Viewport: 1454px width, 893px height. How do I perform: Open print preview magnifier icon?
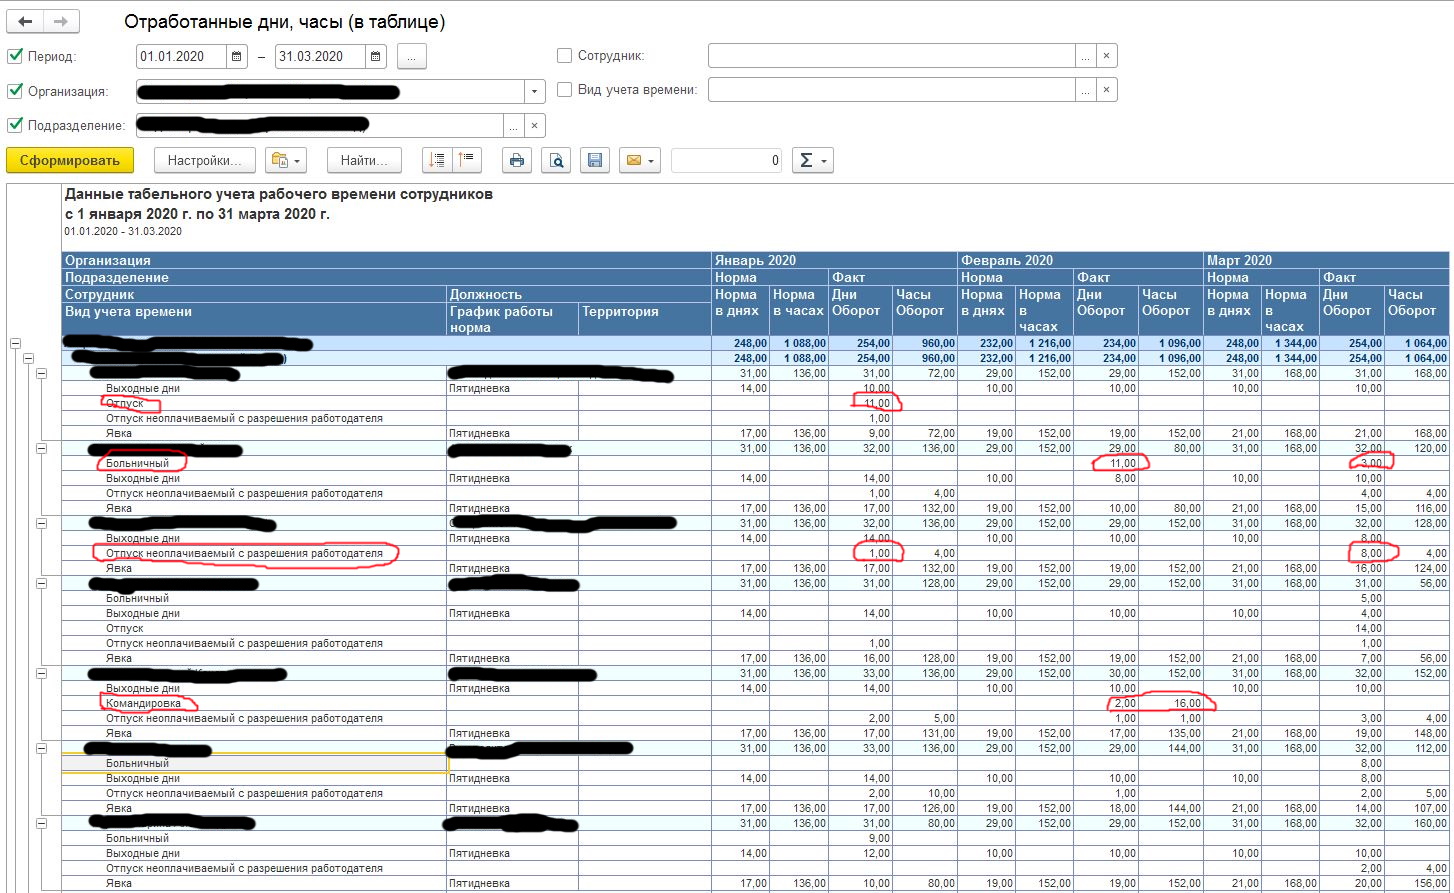point(557,160)
